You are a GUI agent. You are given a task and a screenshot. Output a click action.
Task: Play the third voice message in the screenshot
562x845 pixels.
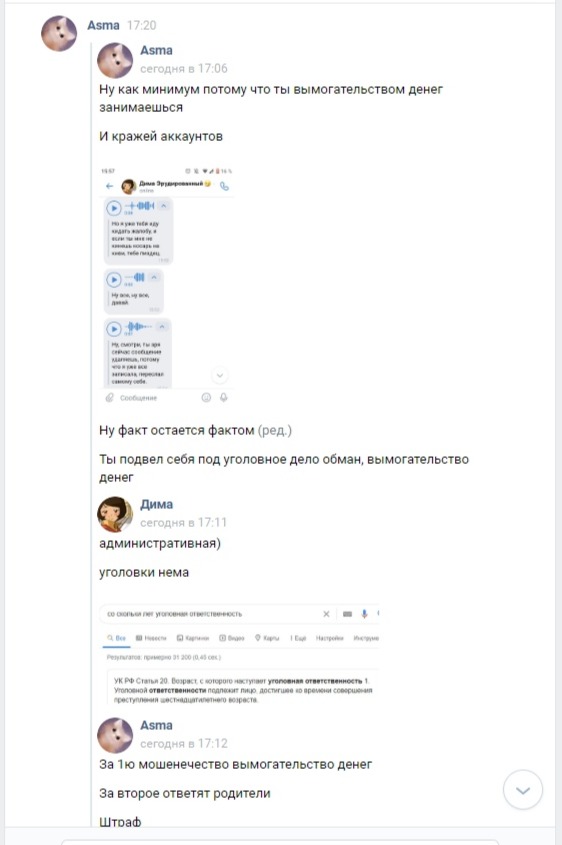click(x=114, y=328)
